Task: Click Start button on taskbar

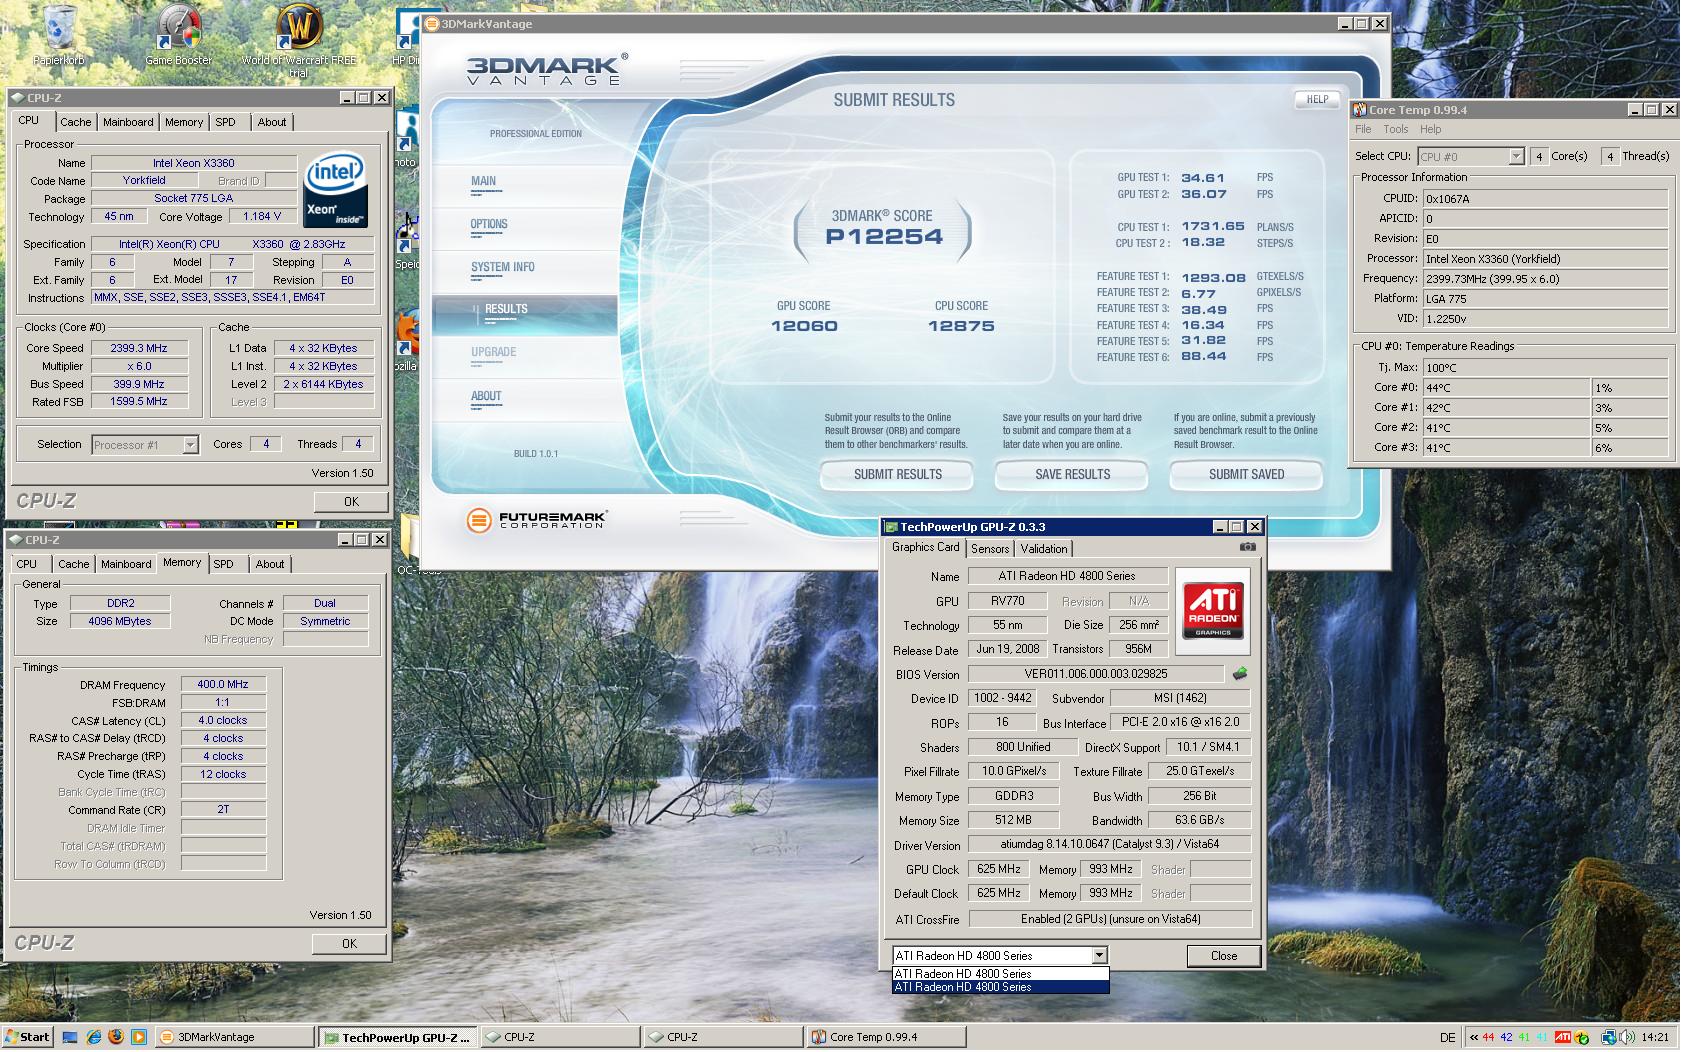Action: (x=27, y=1037)
